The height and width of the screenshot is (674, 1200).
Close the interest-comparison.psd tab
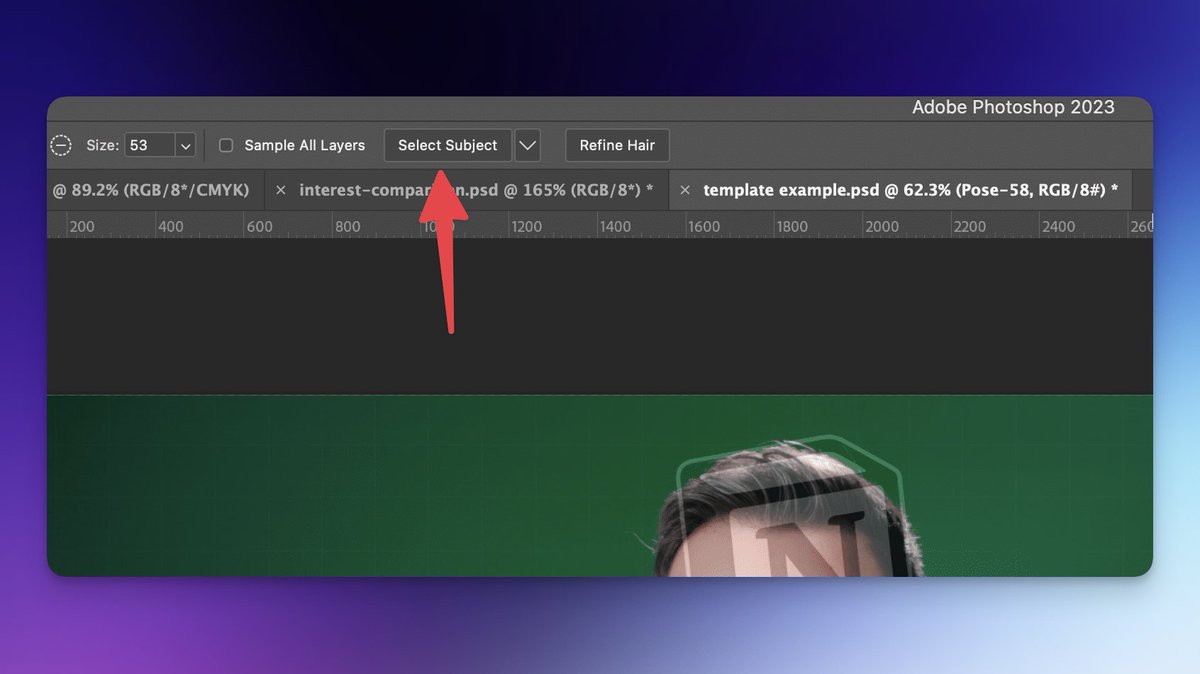[280, 189]
